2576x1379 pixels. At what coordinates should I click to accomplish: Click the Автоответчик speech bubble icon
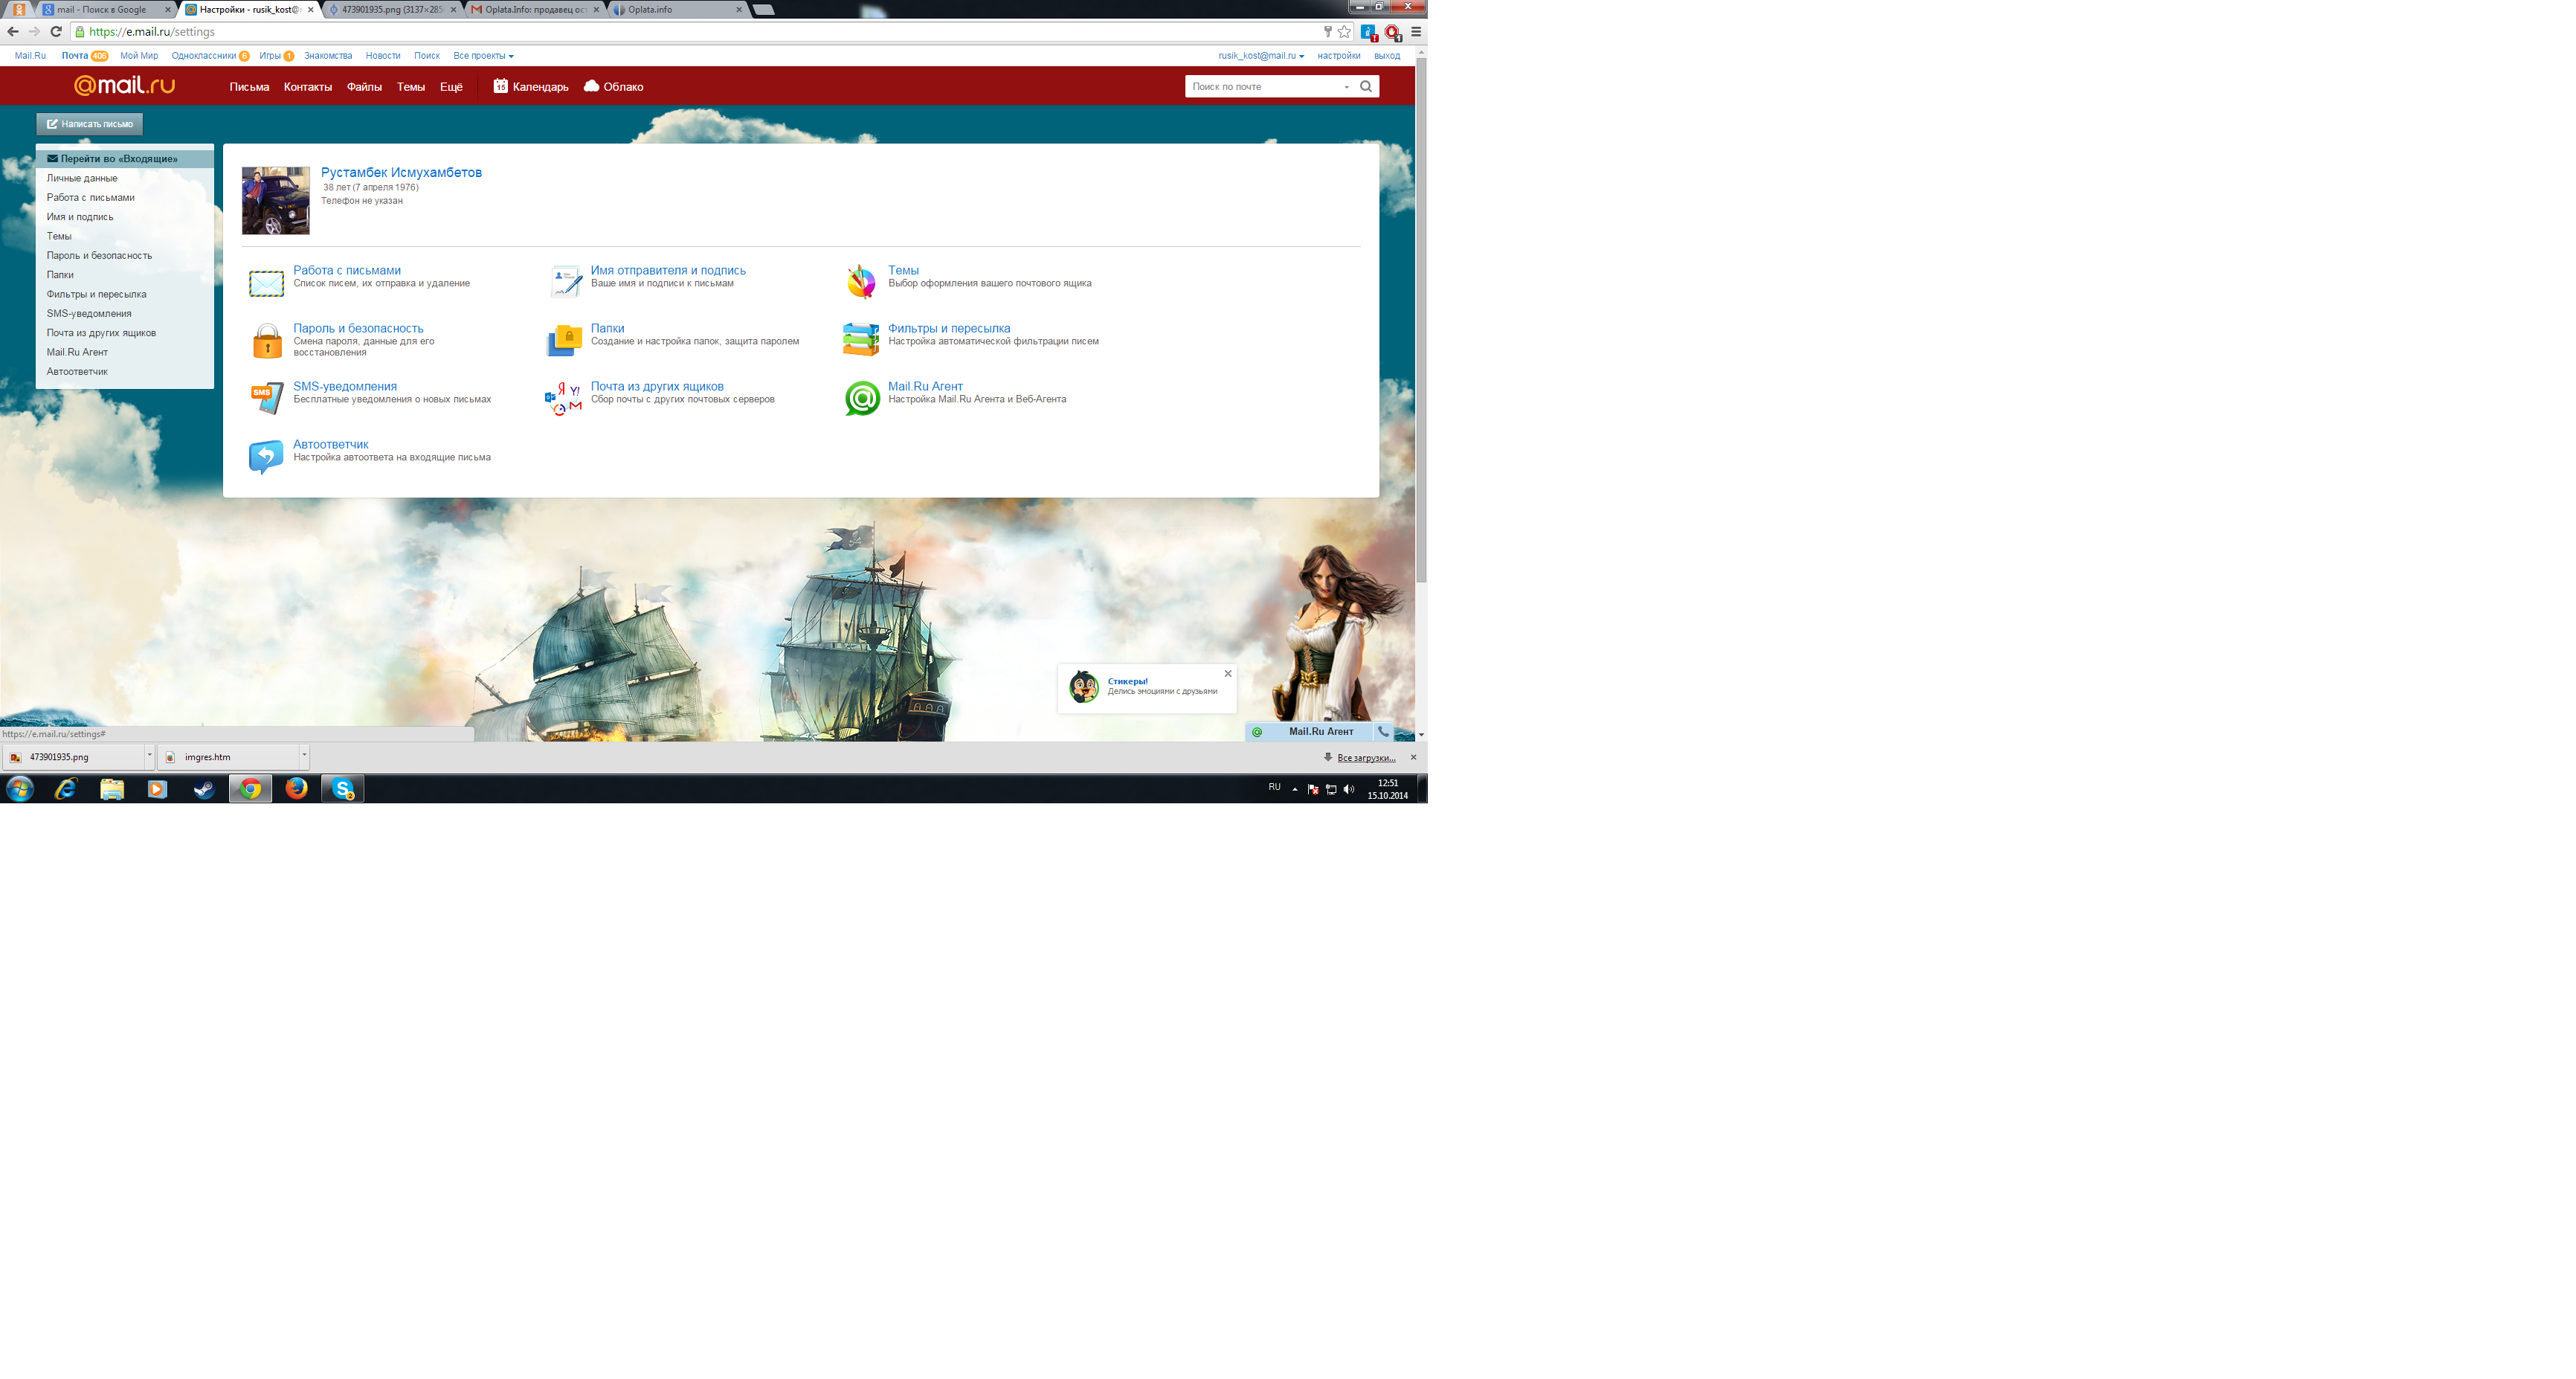click(266, 457)
